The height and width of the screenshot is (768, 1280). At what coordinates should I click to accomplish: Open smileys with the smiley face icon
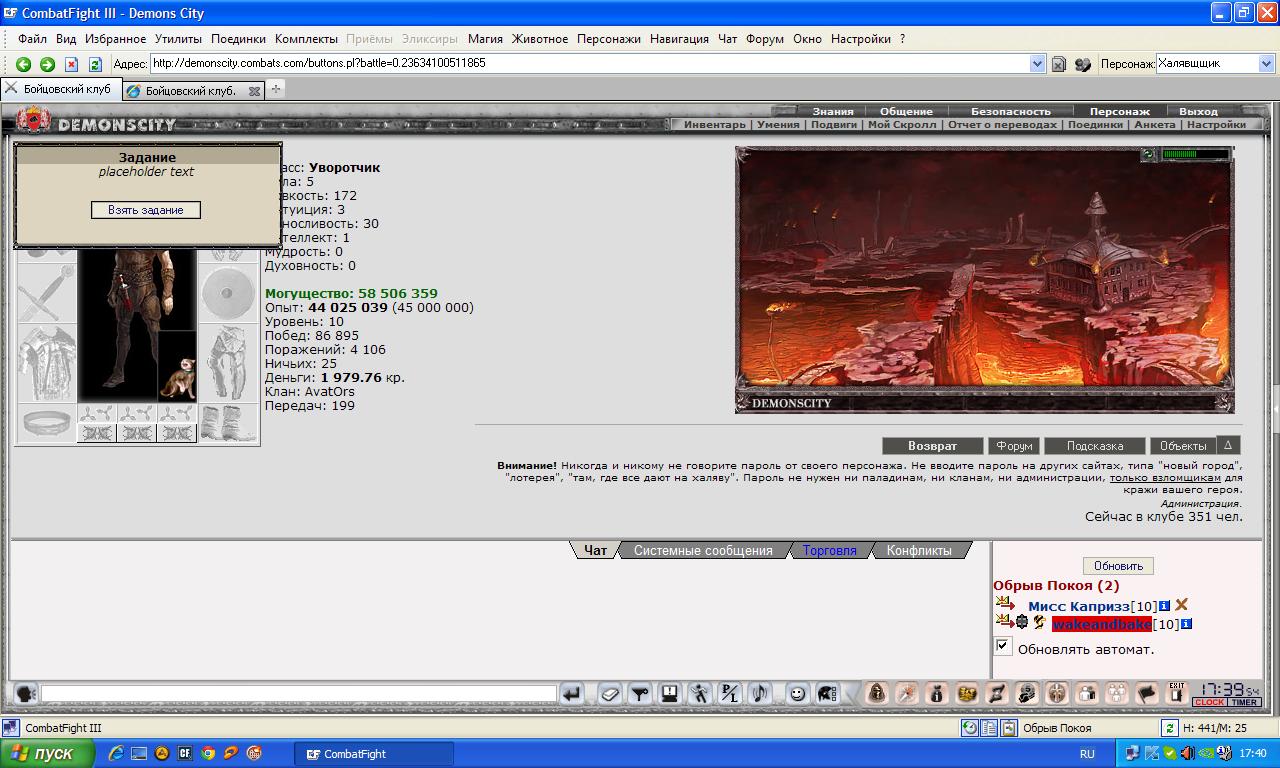(x=797, y=693)
